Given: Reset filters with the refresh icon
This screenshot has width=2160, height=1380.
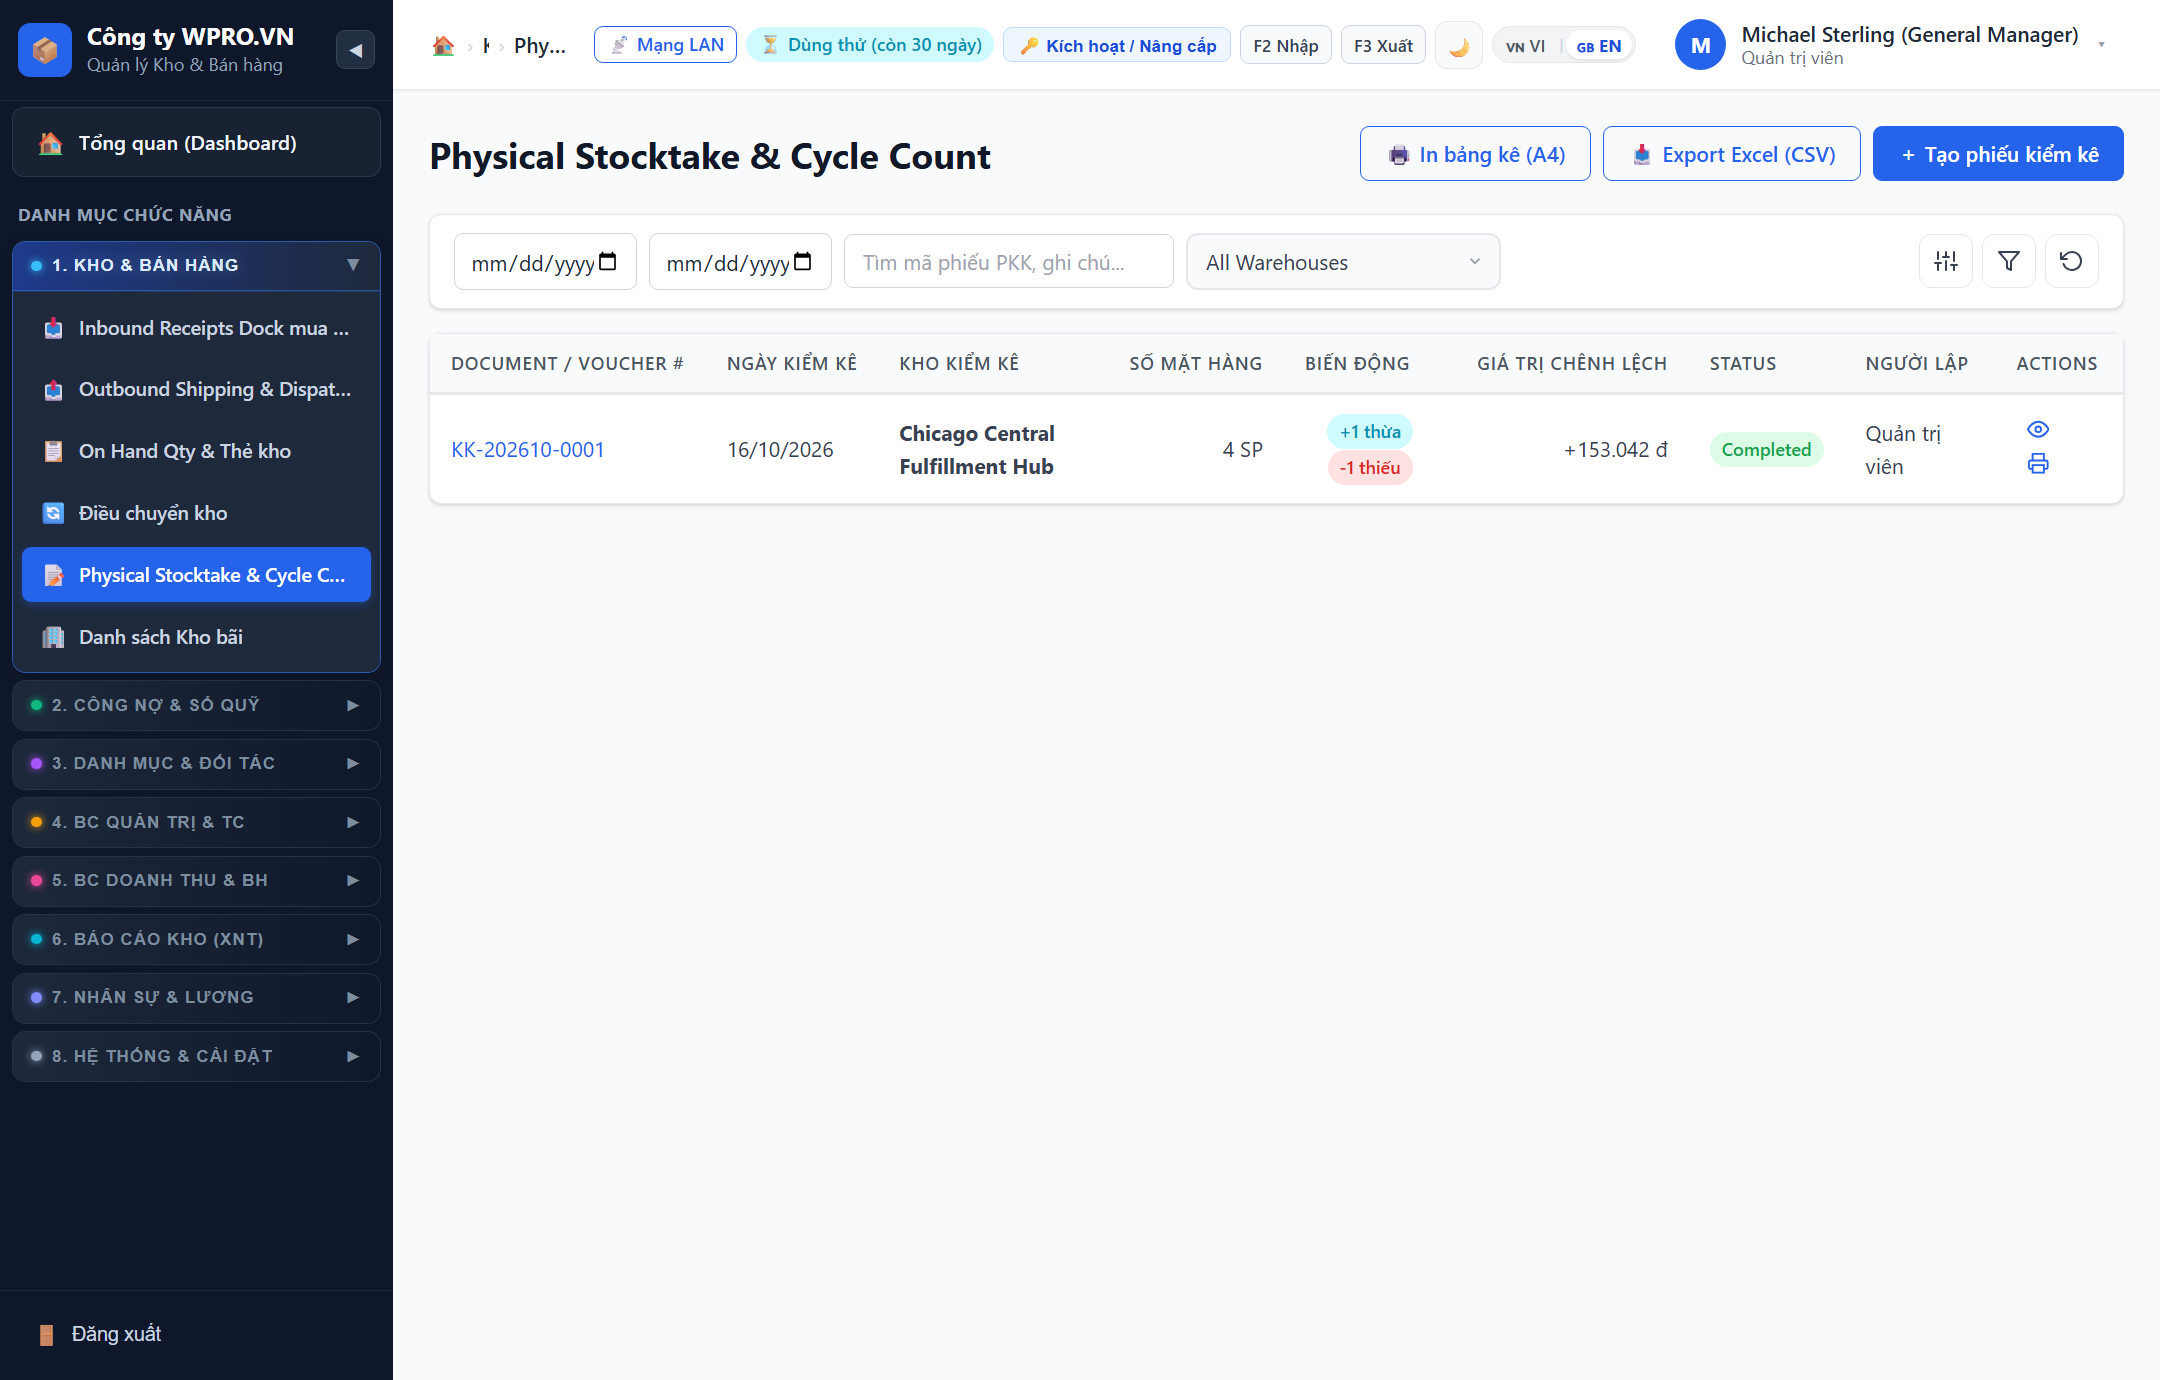Looking at the screenshot, I should [x=2071, y=261].
